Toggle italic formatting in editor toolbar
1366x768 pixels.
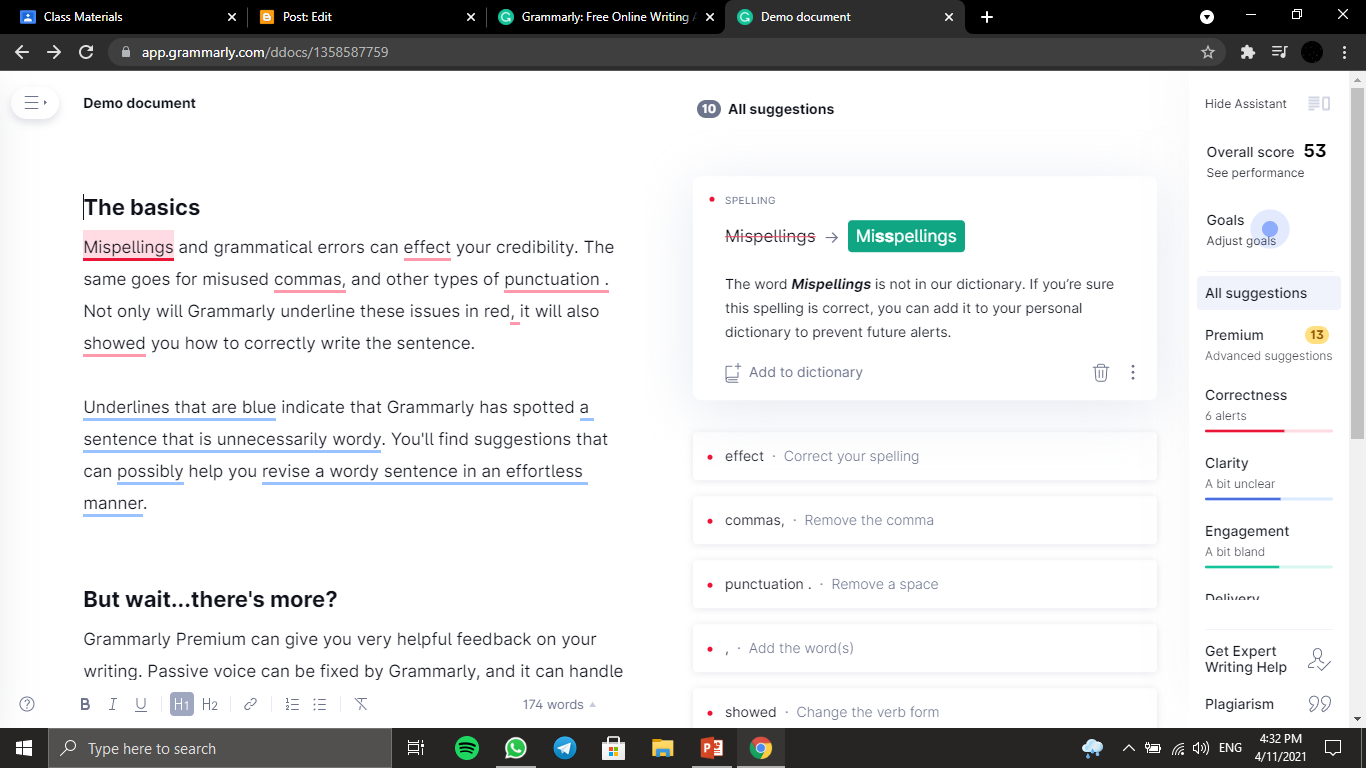pyautogui.click(x=113, y=704)
